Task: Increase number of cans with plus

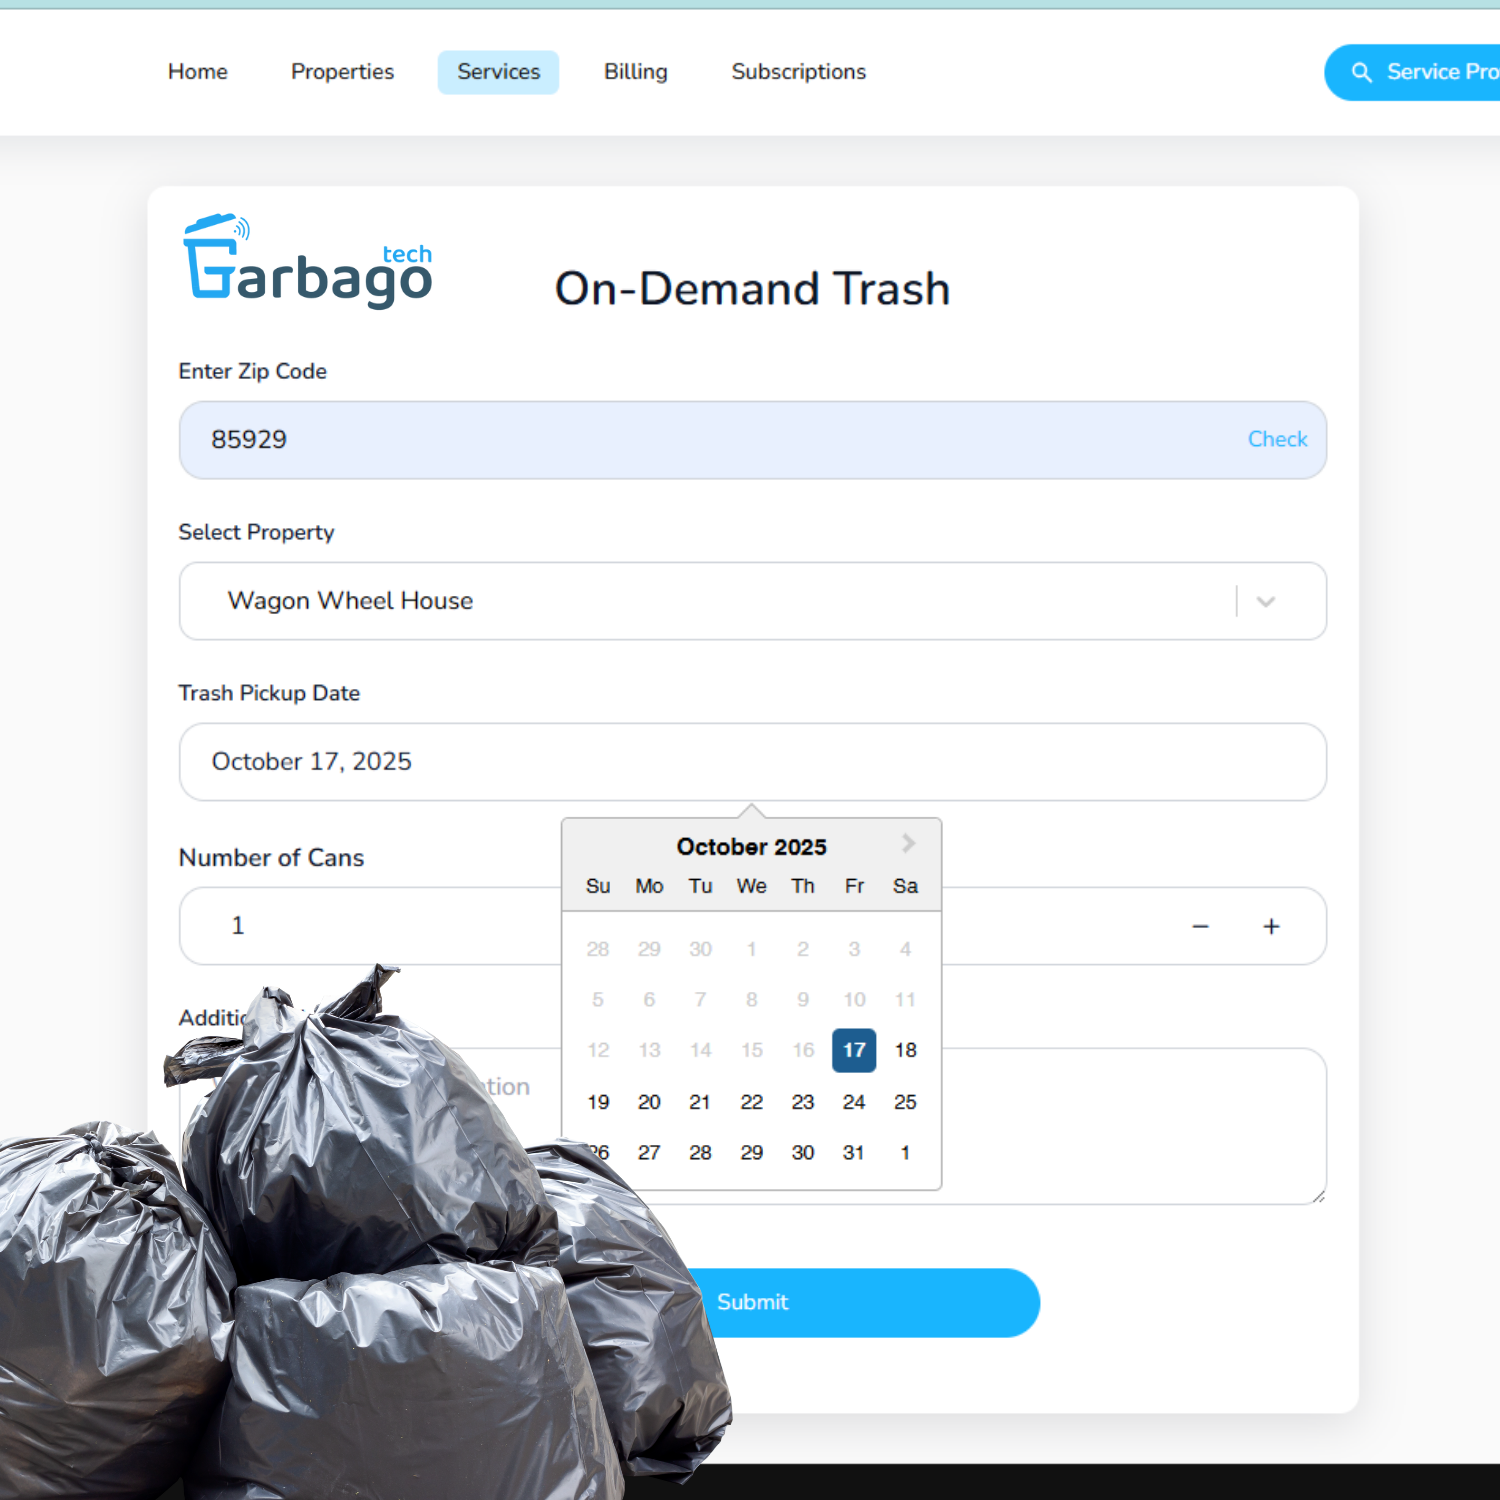Action: (1271, 927)
